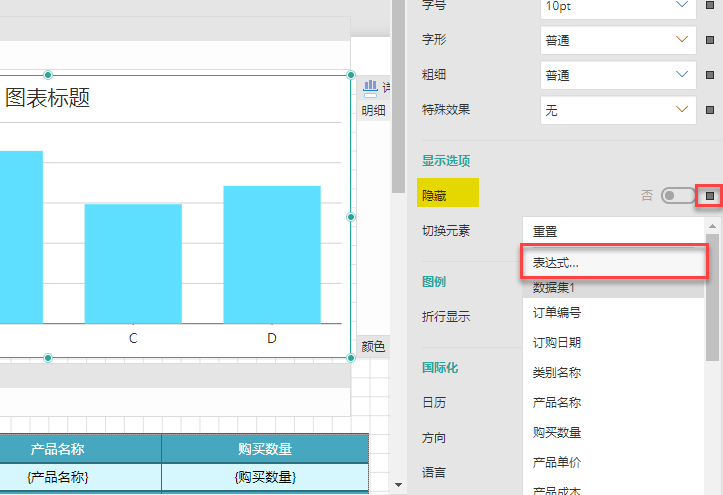This screenshot has height=495, width=723.
Task: Click the binding square beside 字形 dropdown
Action: point(711,40)
